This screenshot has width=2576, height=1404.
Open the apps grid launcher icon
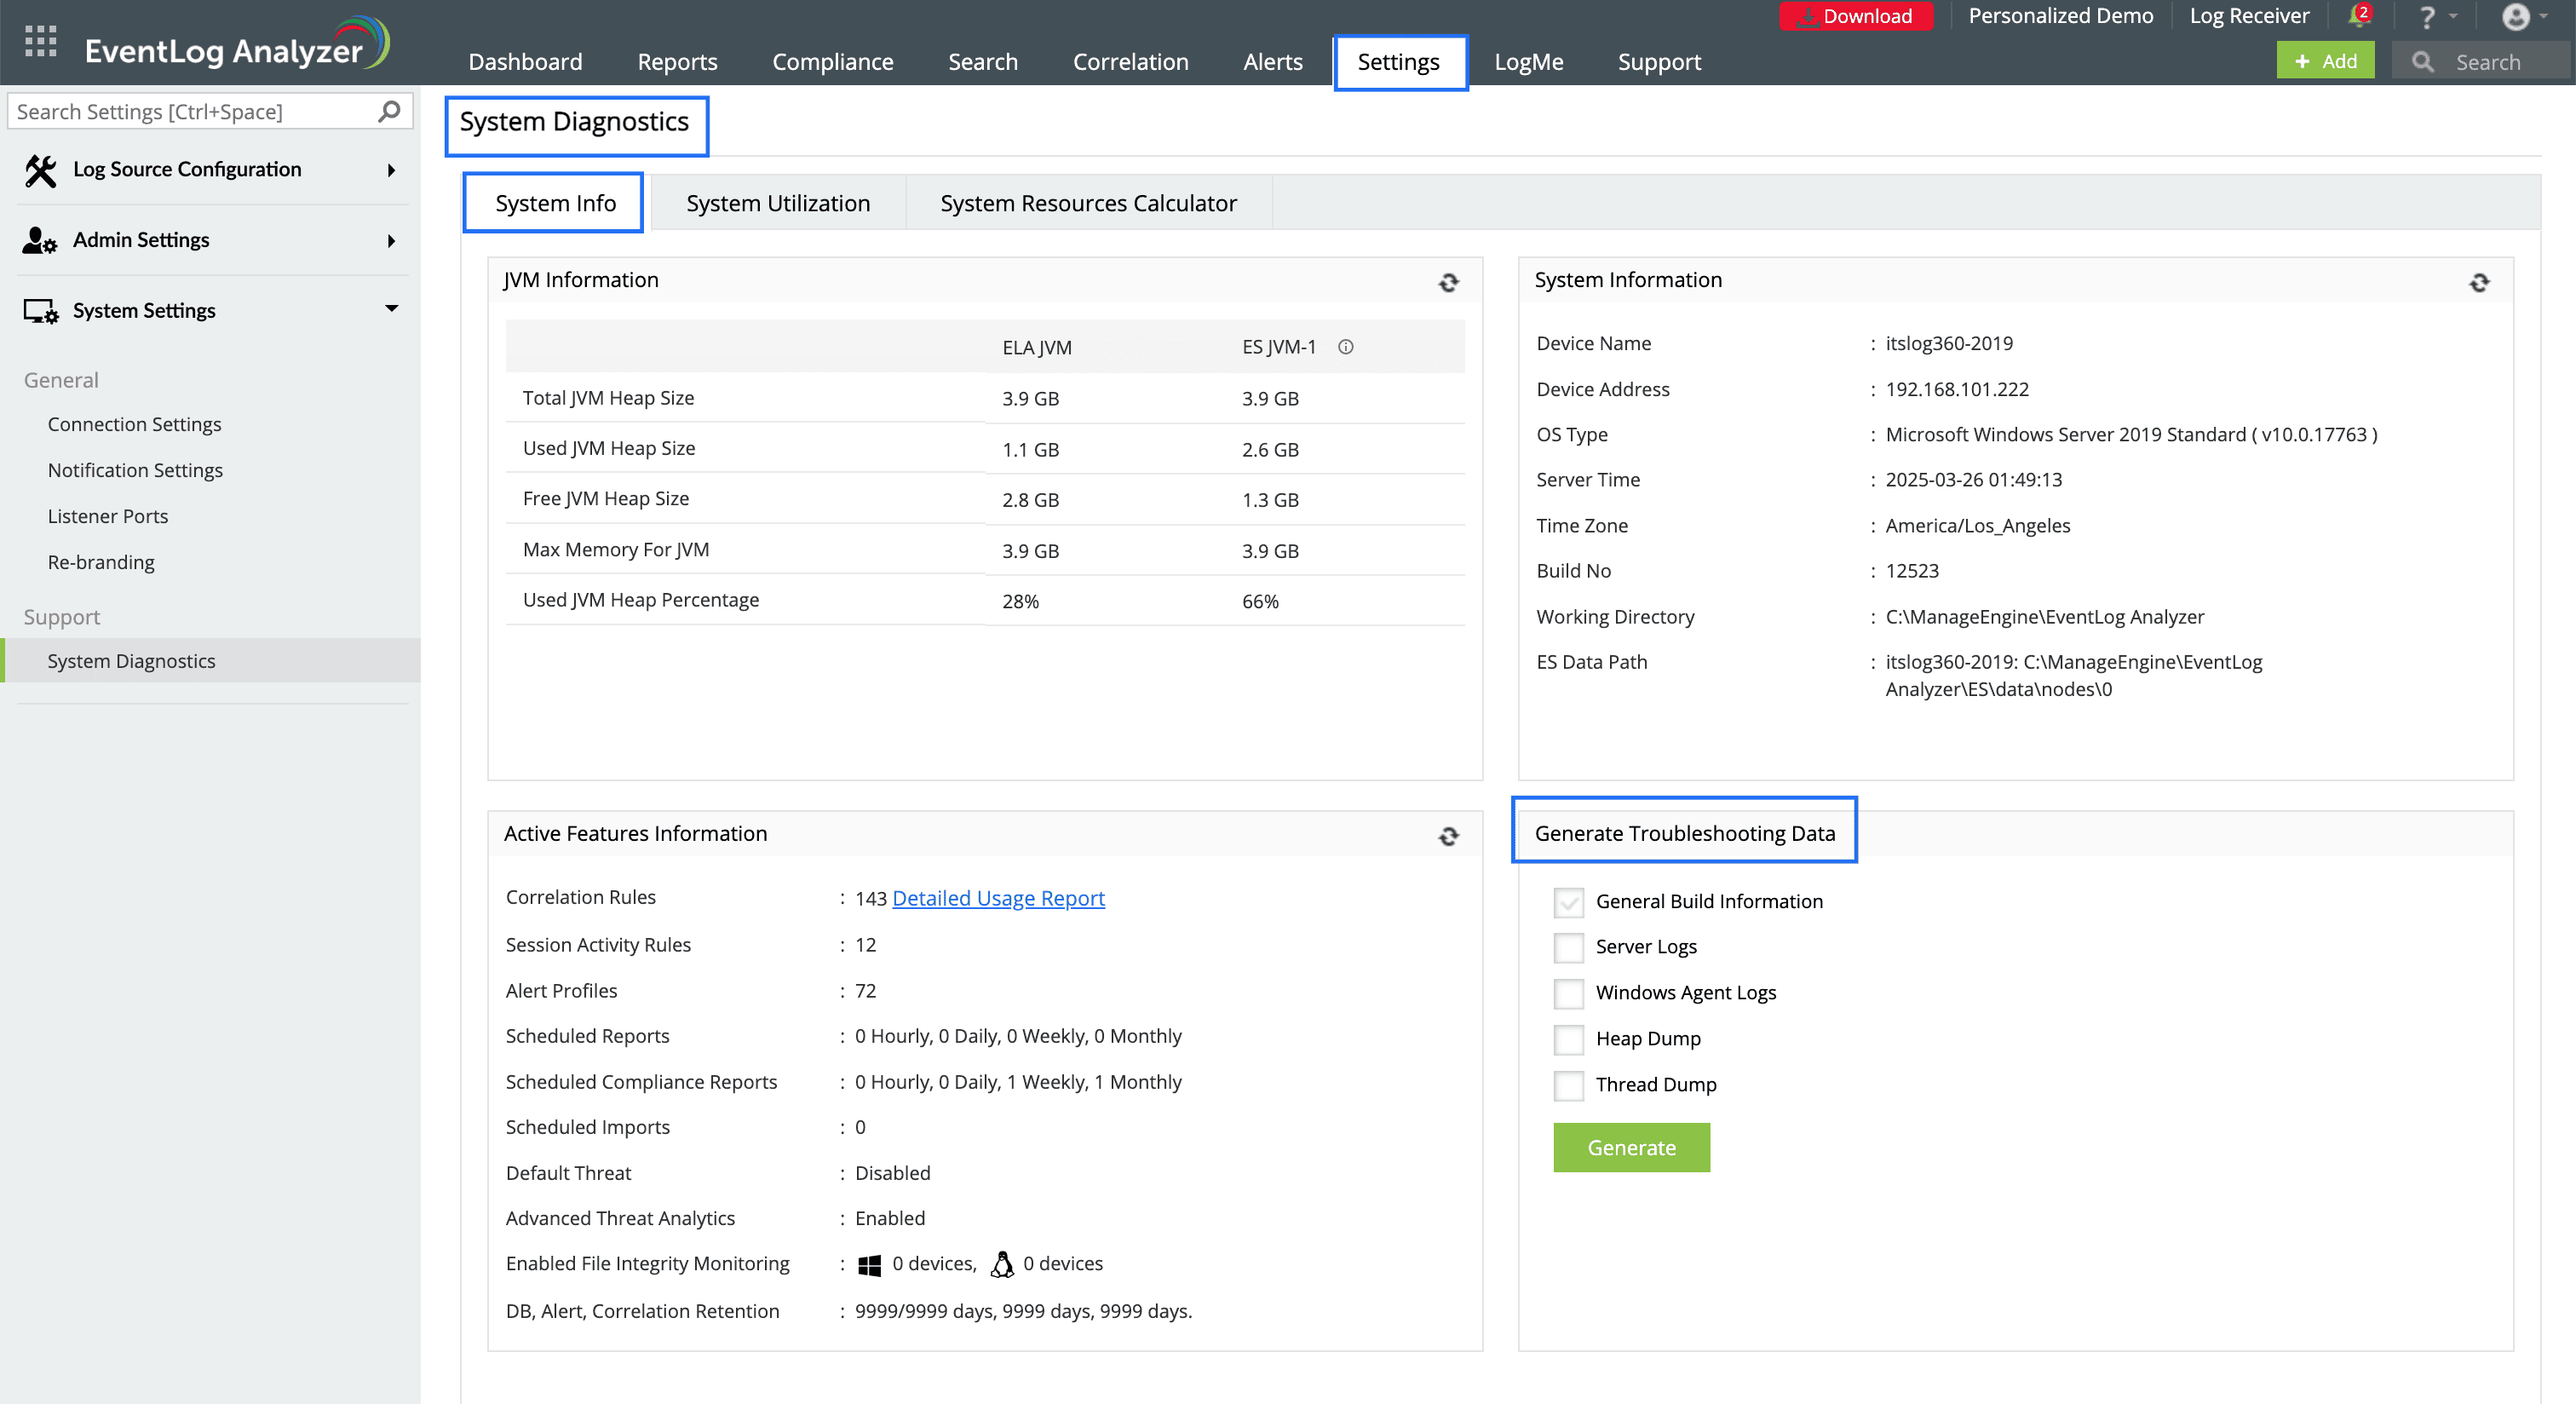click(x=40, y=42)
